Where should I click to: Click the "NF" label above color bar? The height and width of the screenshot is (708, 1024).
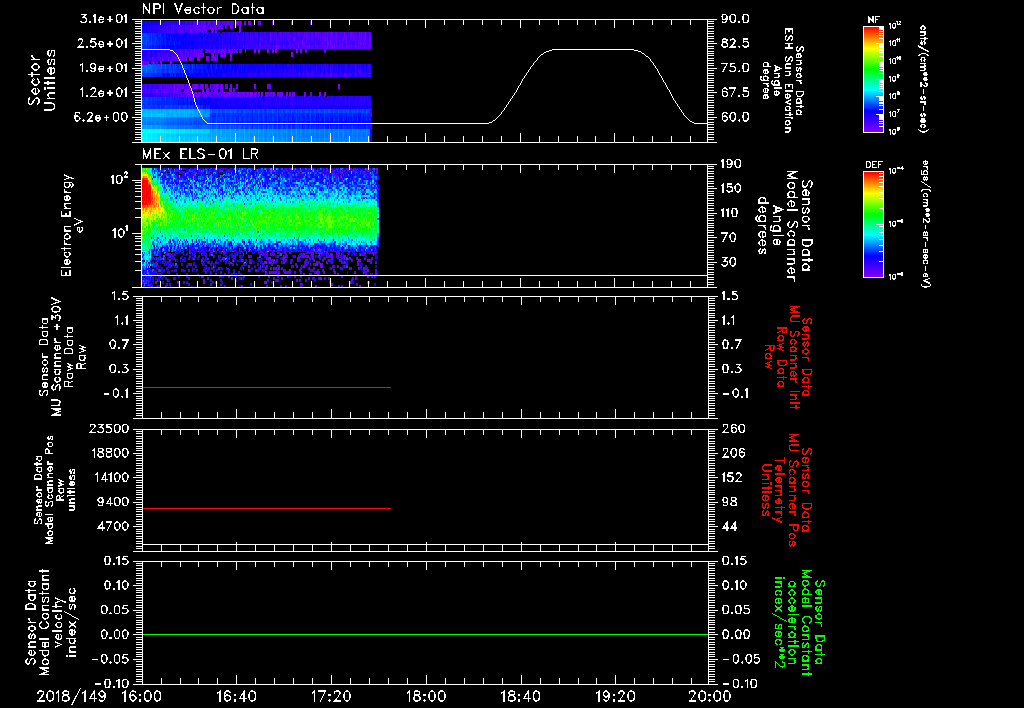873,20
